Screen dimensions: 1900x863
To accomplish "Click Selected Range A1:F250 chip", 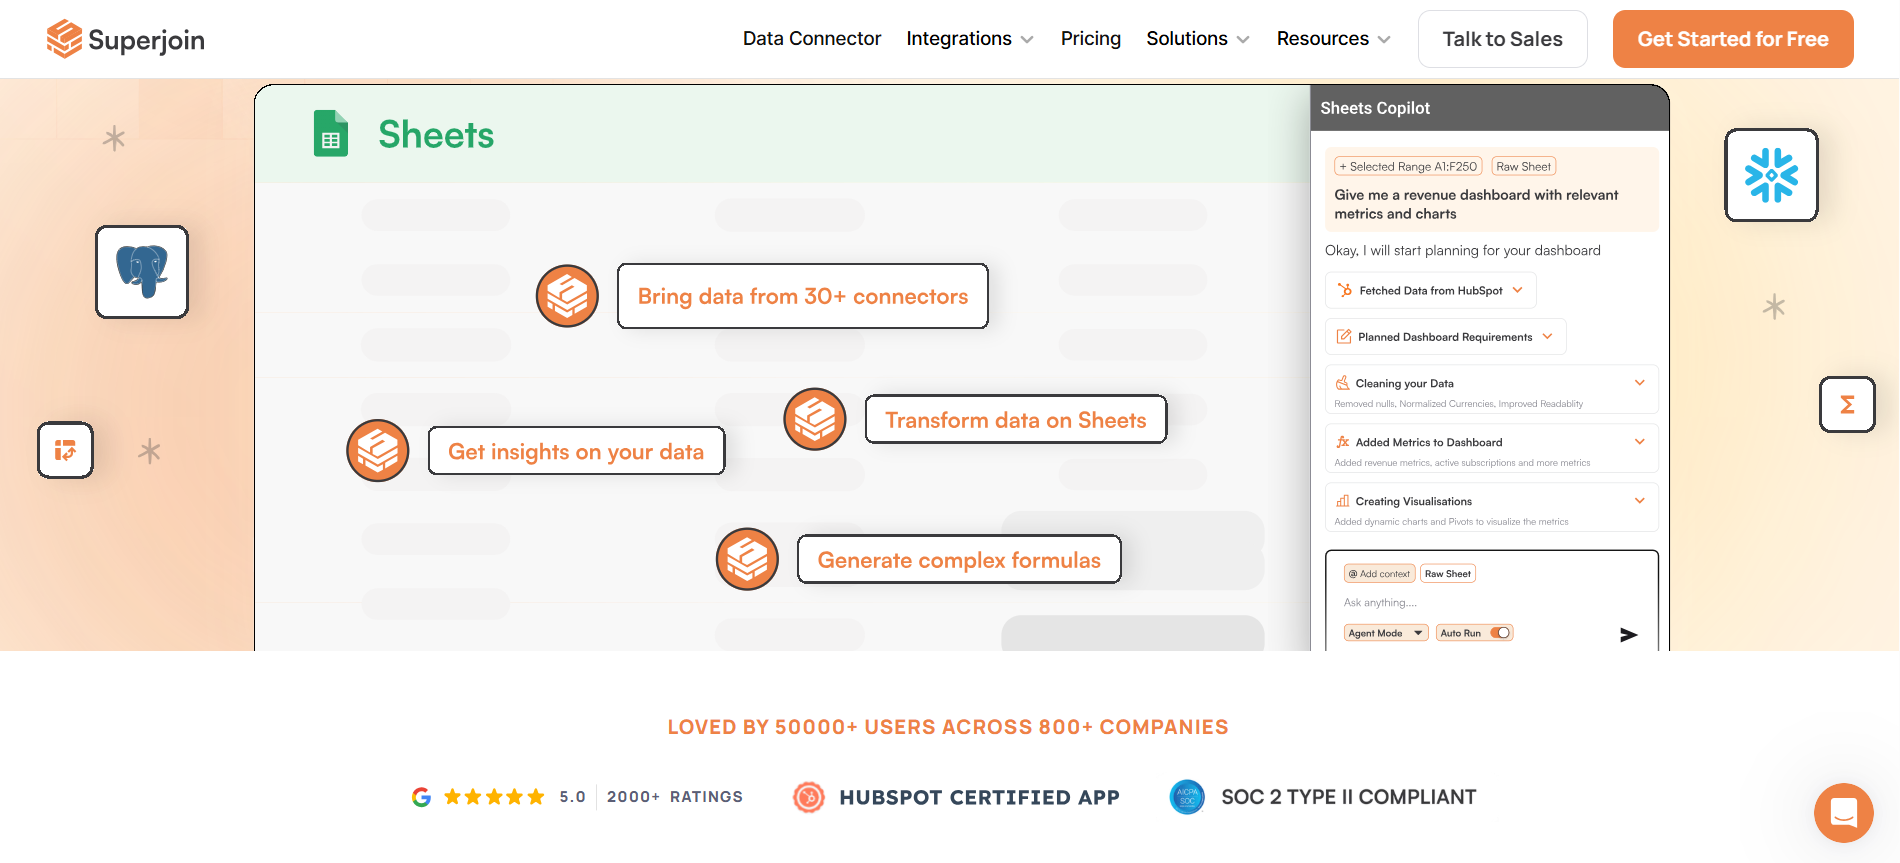I will (x=1408, y=166).
